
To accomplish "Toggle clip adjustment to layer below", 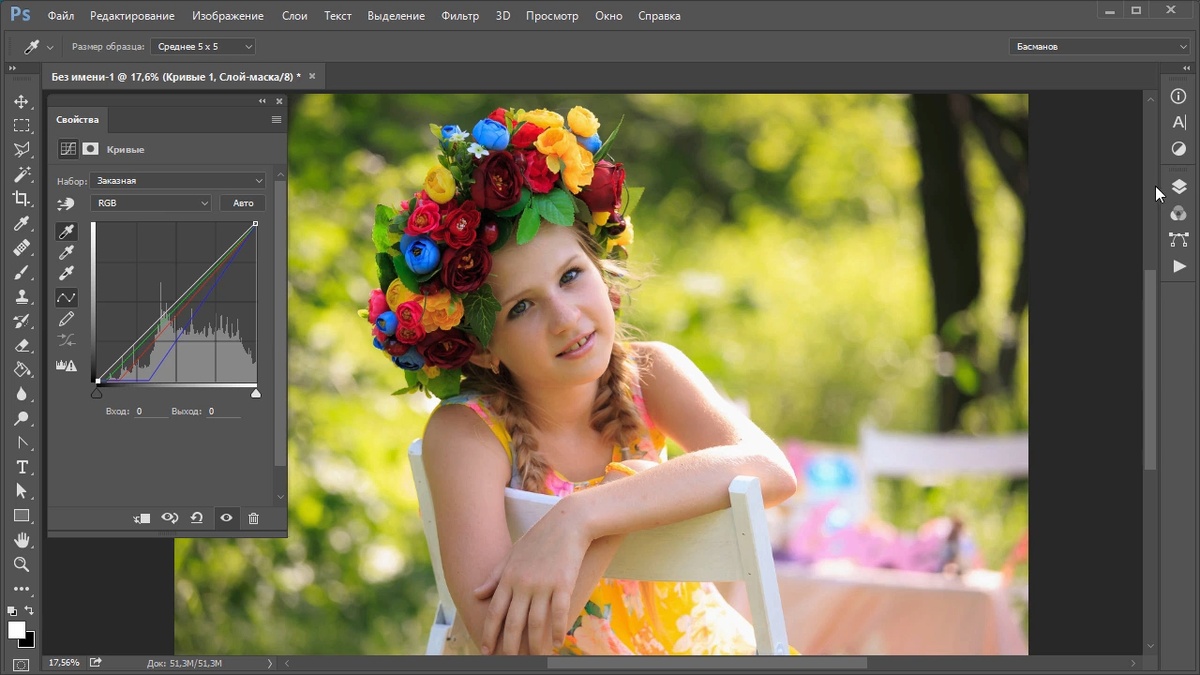I will [x=142, y=518].
